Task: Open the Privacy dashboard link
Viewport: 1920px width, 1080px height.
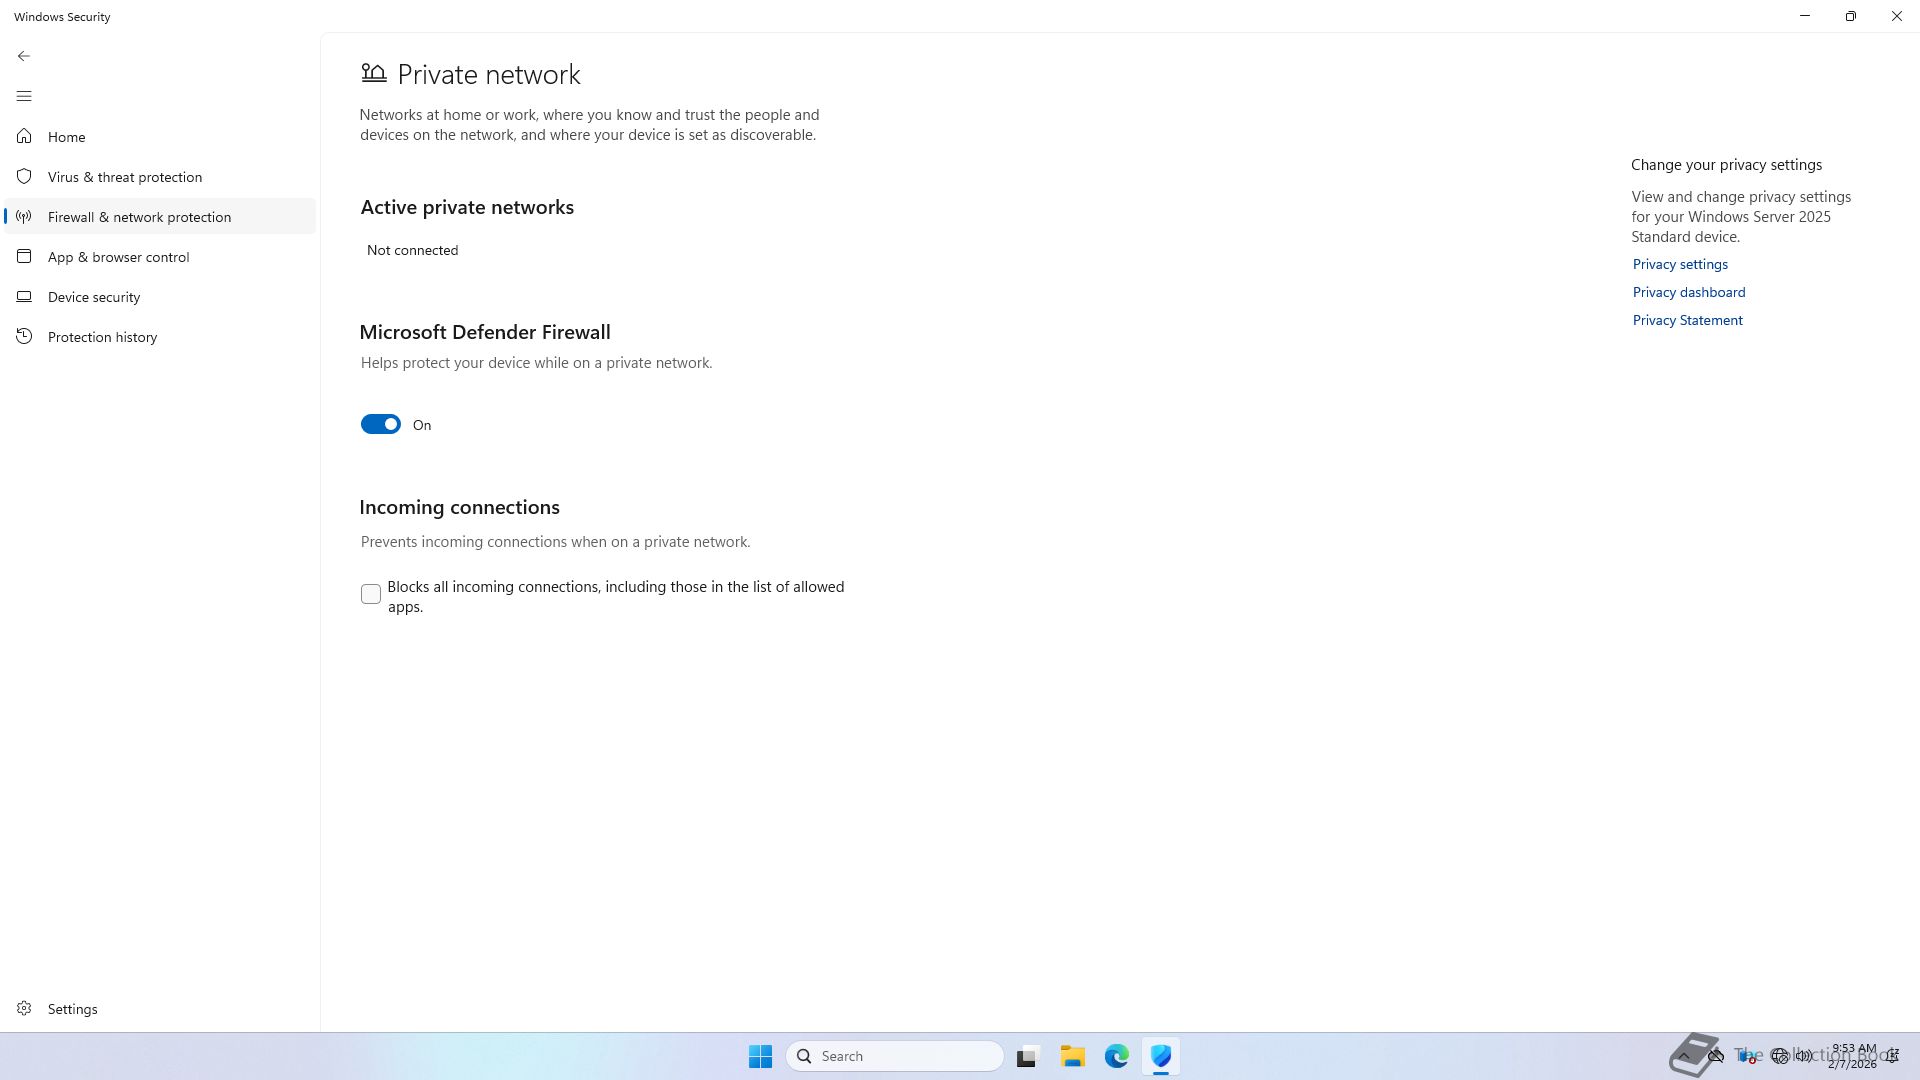Action: click(1688, 292)
